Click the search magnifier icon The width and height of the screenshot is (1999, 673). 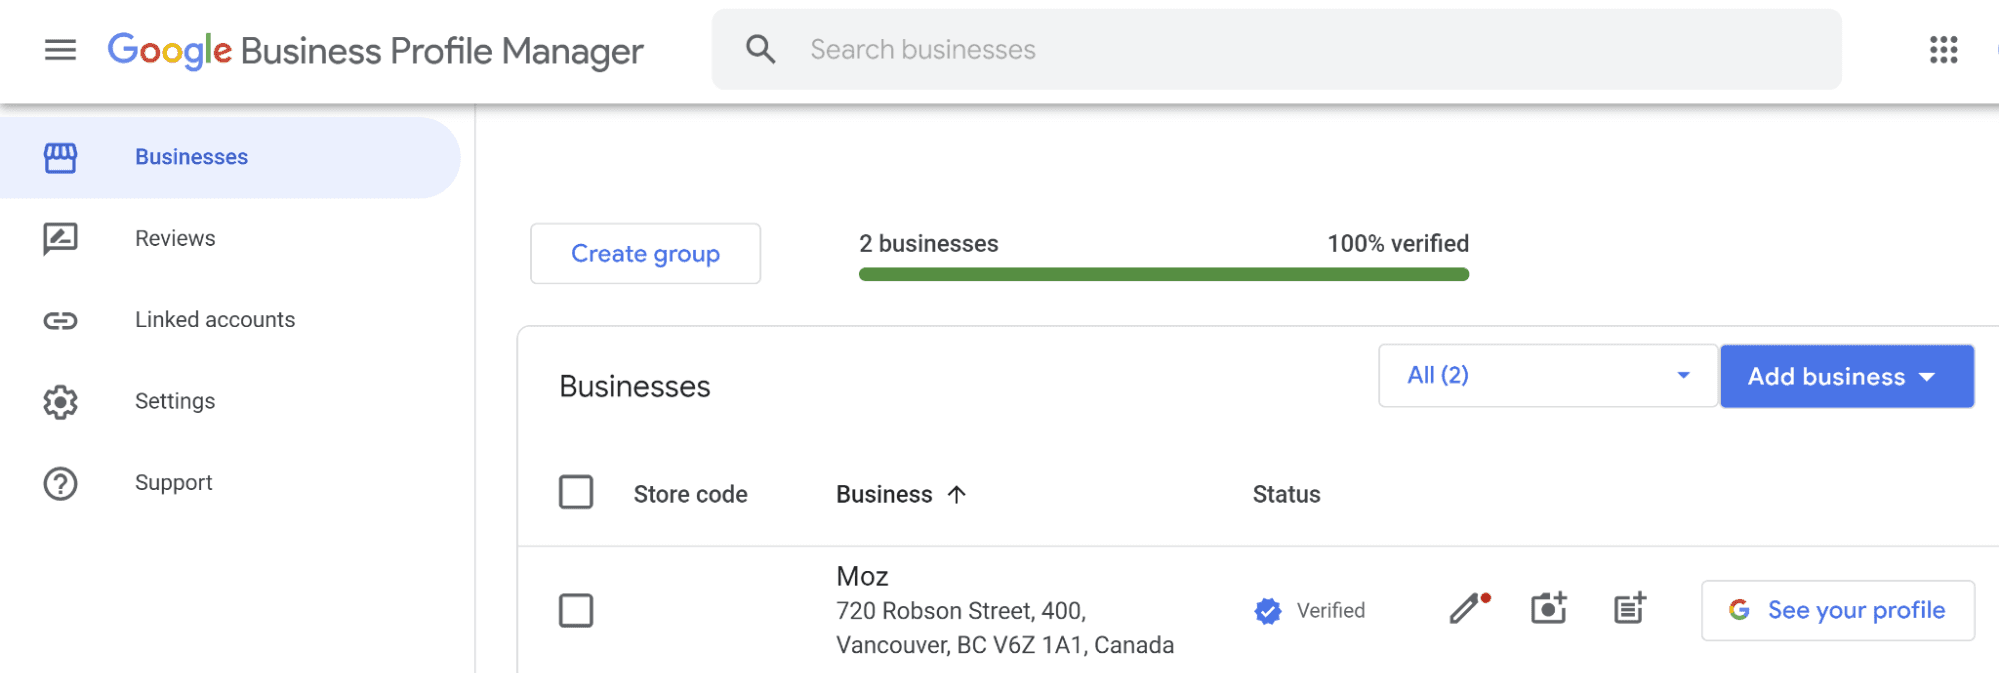(x=760, y=50)
